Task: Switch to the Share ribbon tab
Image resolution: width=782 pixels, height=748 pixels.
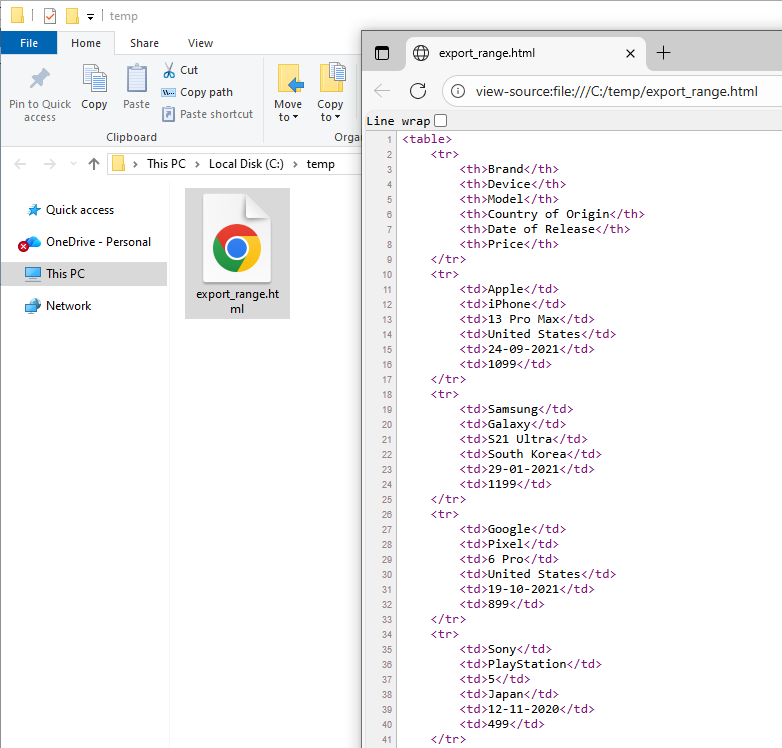Action: point(144,43)
